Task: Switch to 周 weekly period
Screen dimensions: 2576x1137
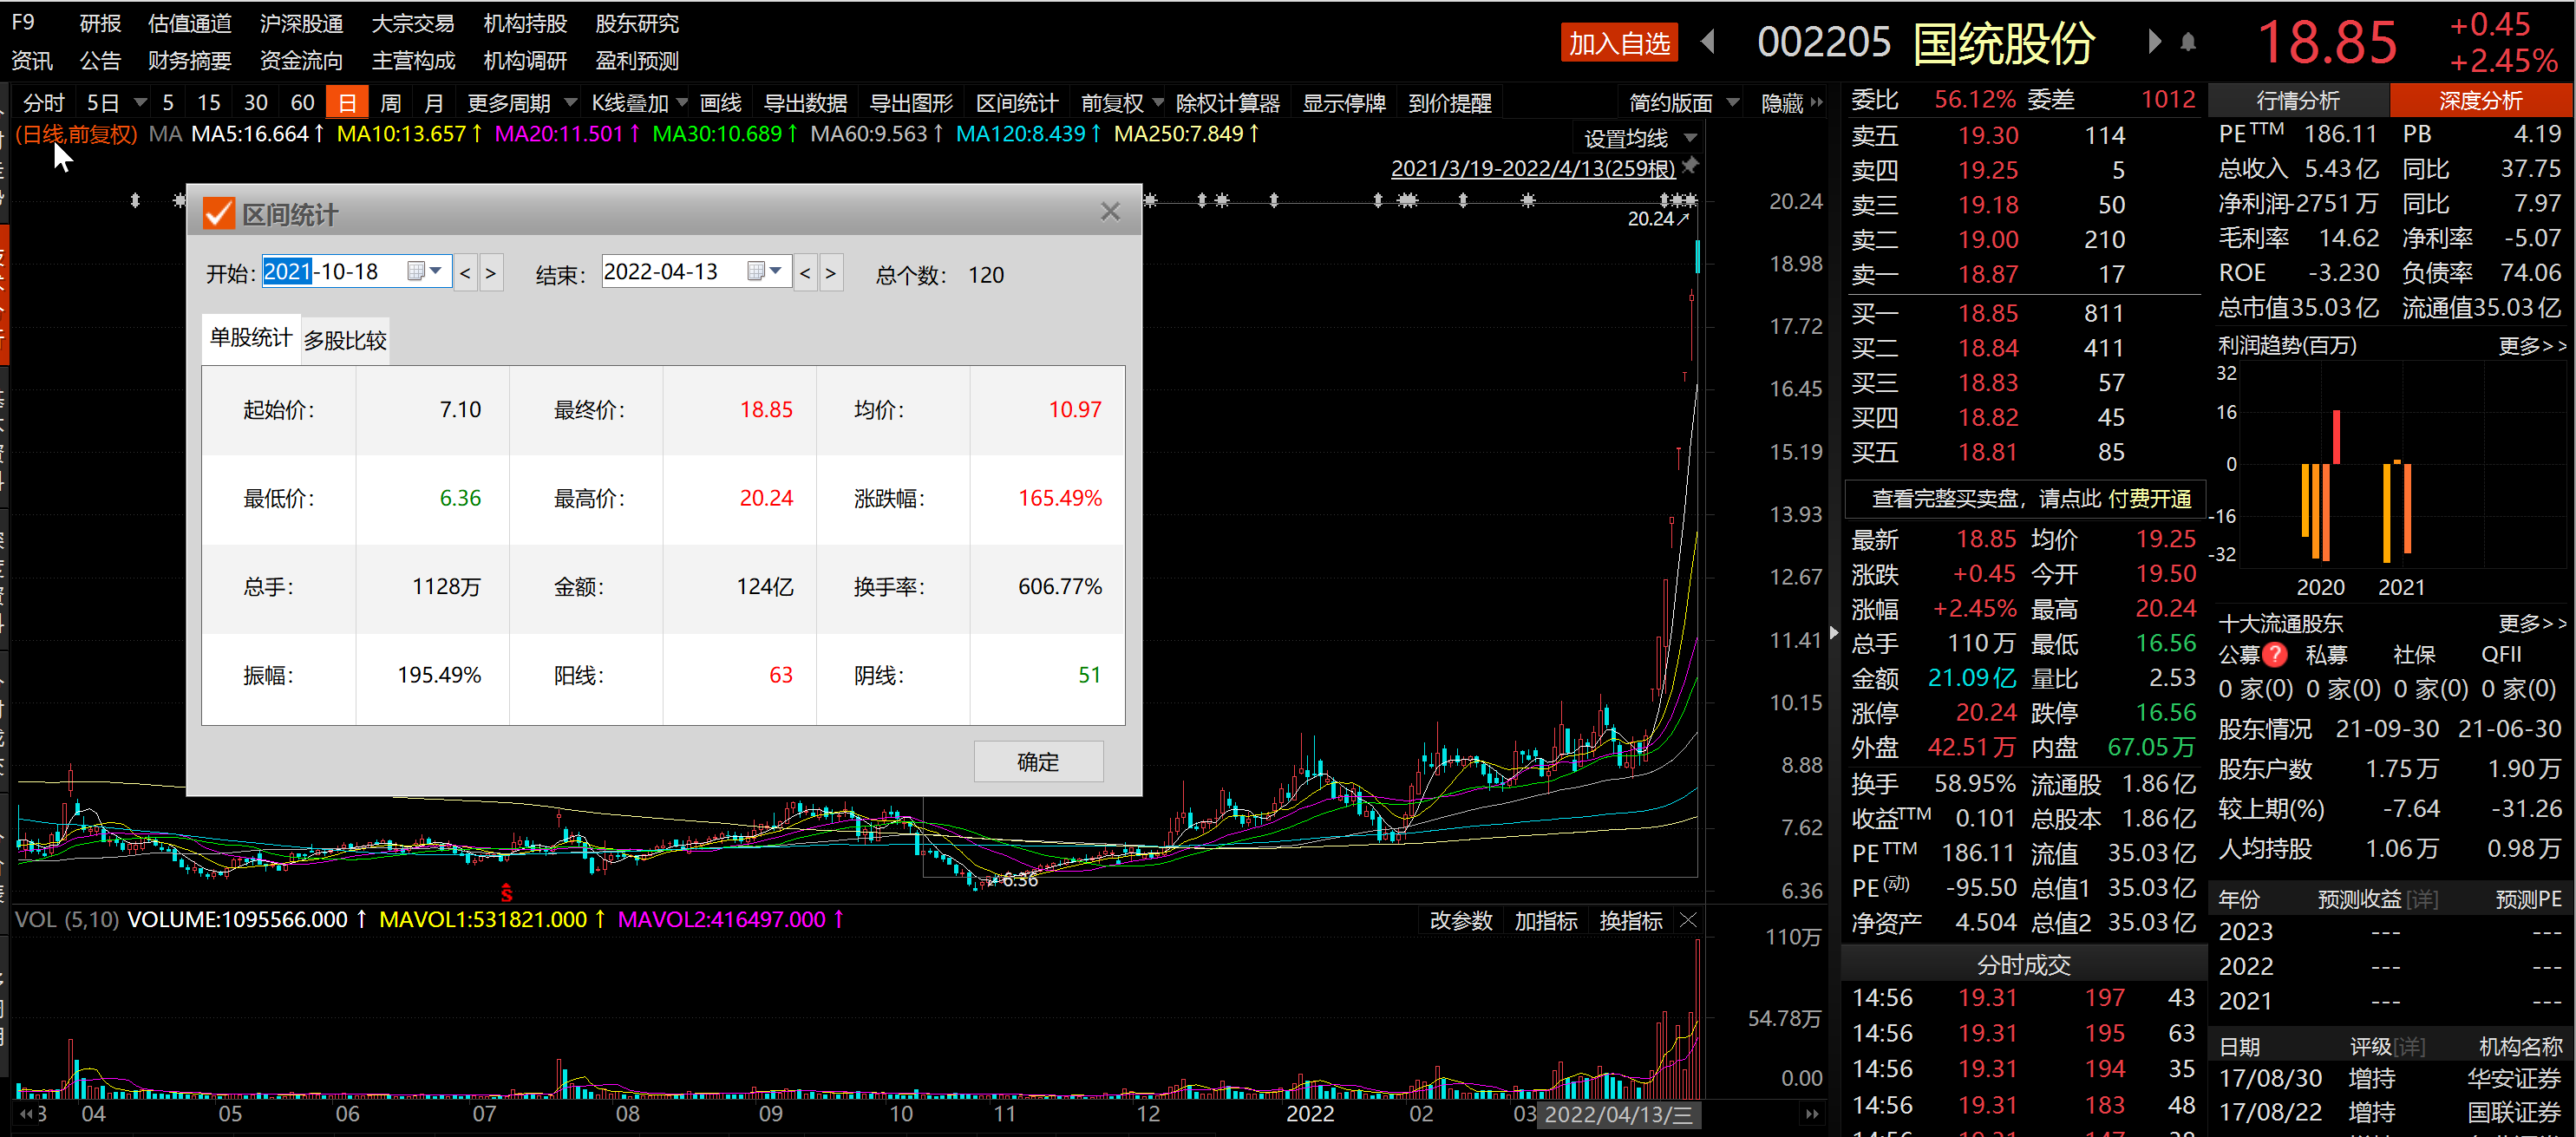Action: [x=391, y=103]
